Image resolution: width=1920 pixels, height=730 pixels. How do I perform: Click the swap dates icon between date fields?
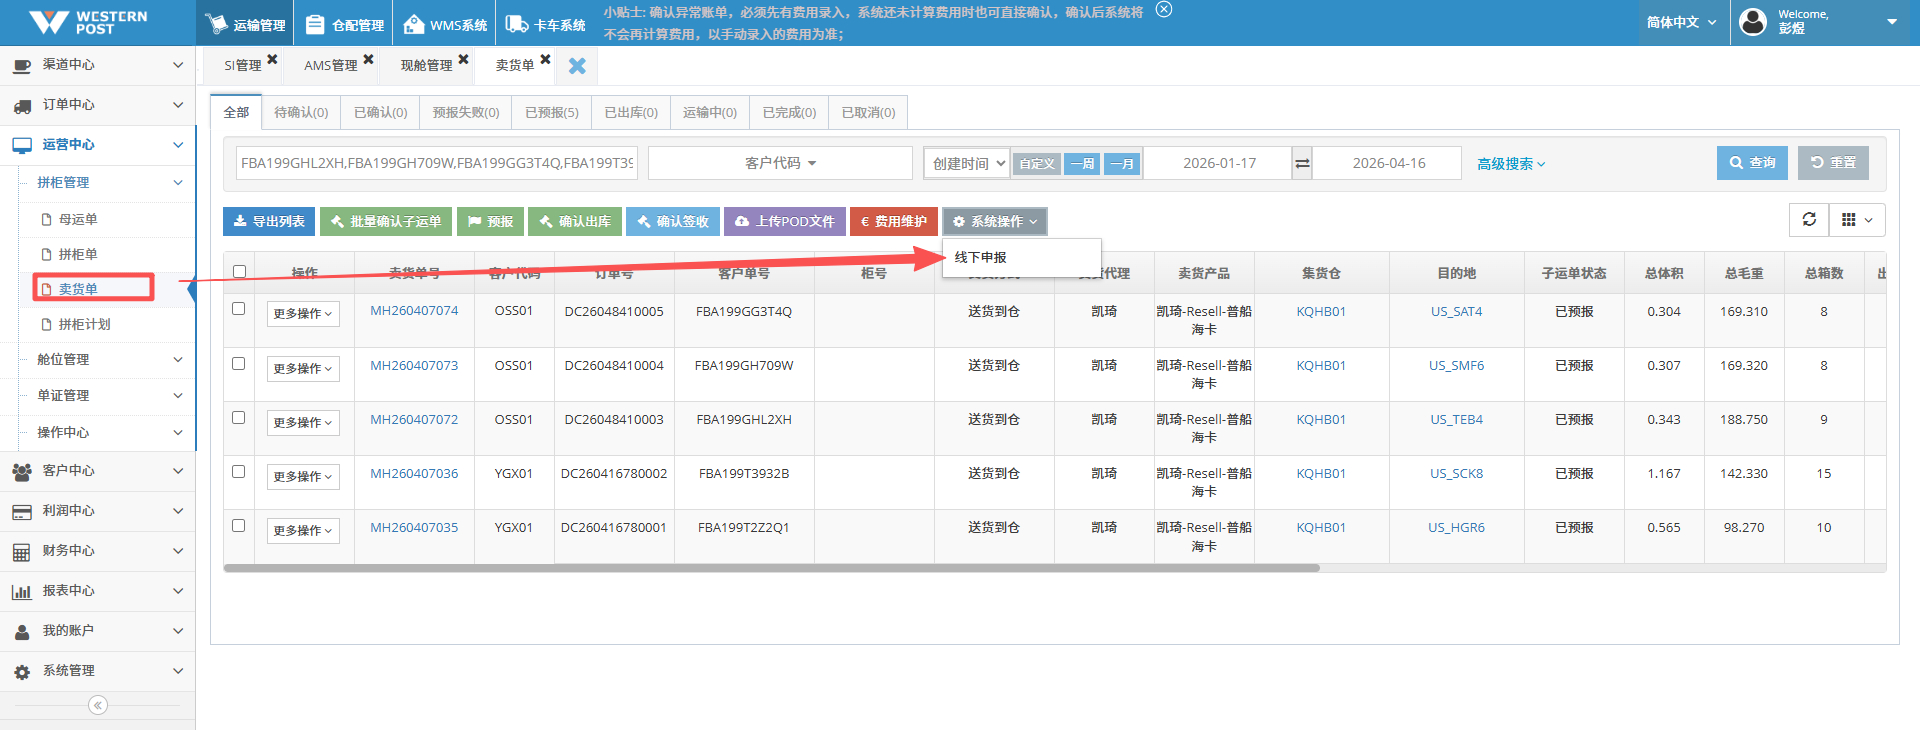point(1302,163)
